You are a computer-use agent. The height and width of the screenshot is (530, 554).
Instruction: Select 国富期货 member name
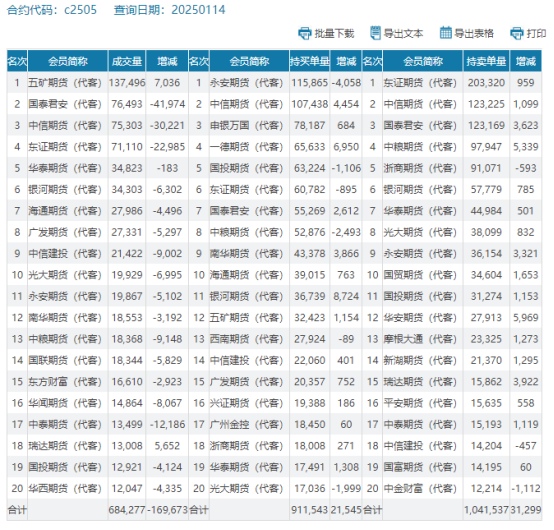[420, 467]
